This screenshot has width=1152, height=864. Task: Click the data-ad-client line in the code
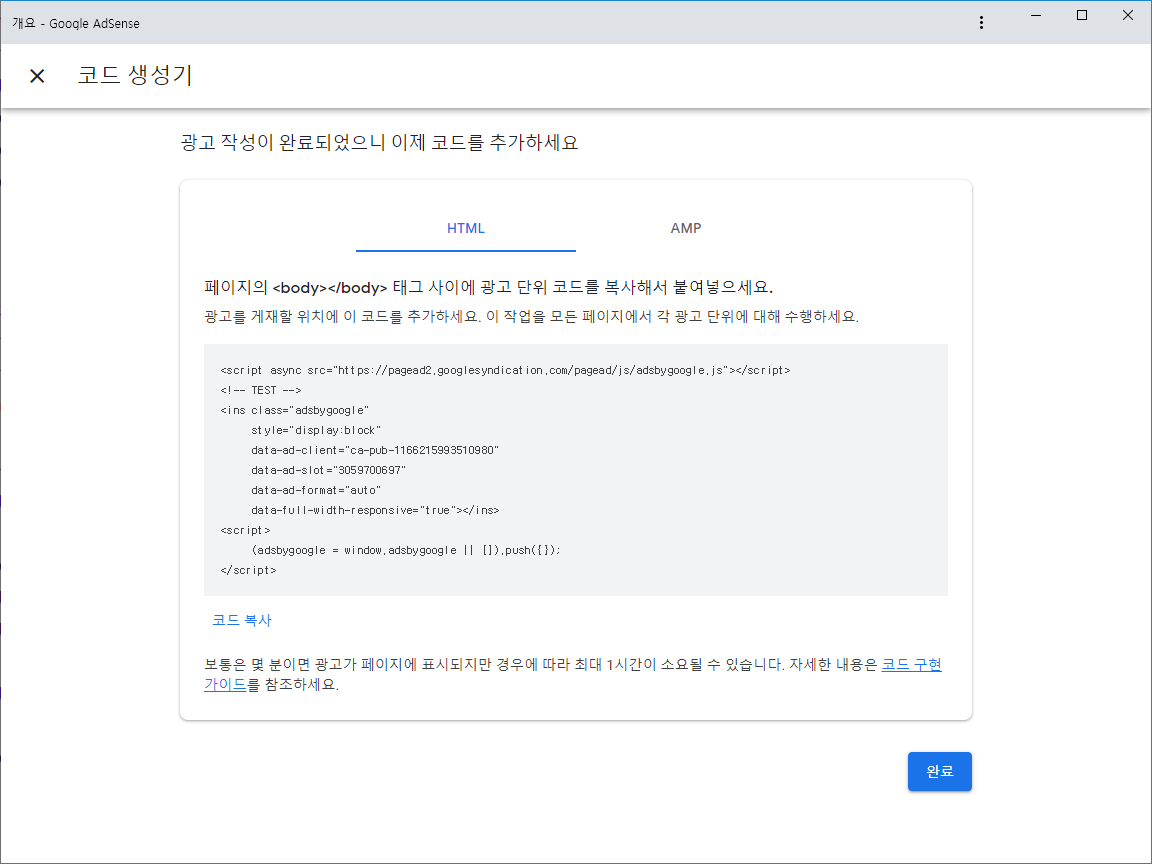click(375, 450)
